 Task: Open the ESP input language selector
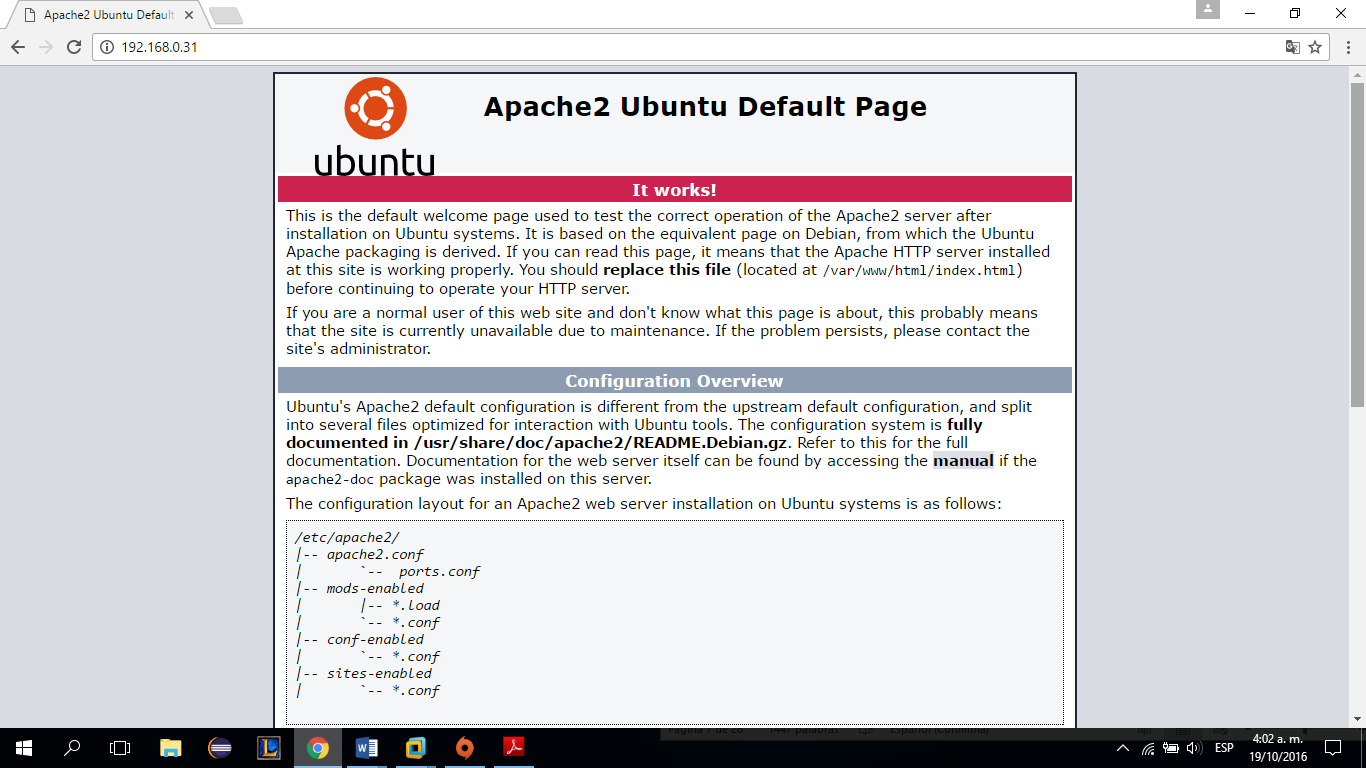tap(1224, 748)
